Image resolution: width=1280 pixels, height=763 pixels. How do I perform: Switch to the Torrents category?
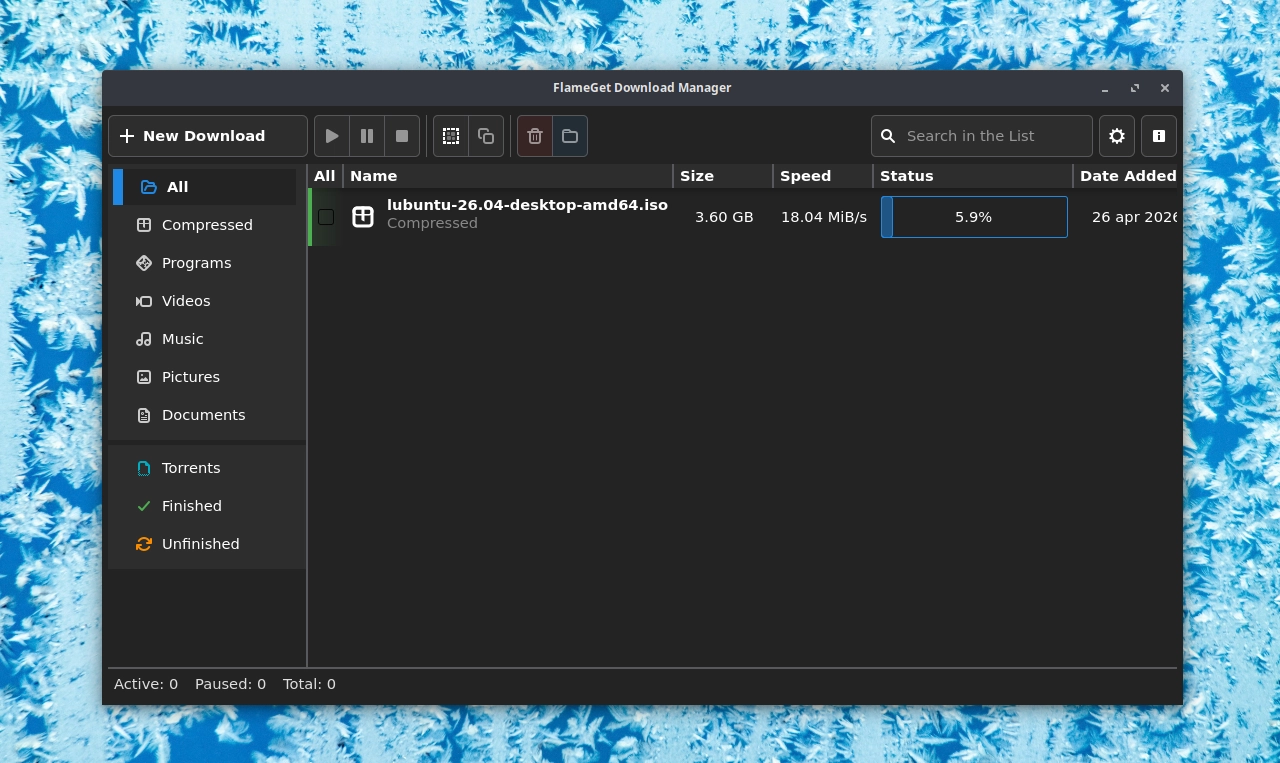point(191,468)
